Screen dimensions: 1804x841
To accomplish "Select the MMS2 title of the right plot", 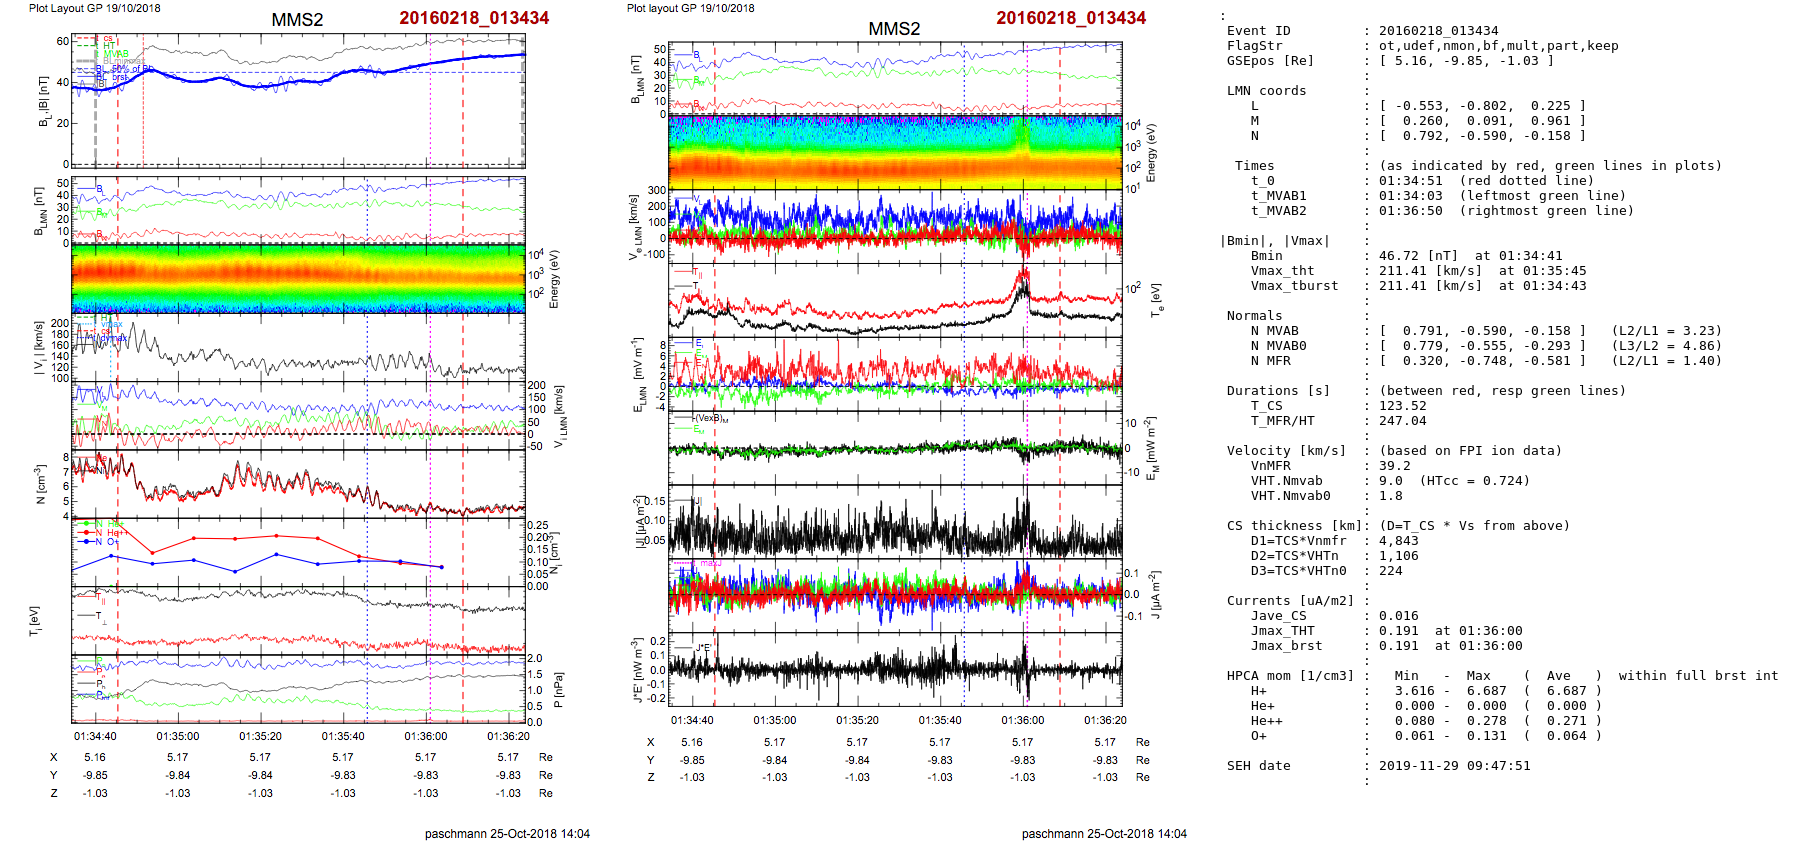I will click(893, 29).
